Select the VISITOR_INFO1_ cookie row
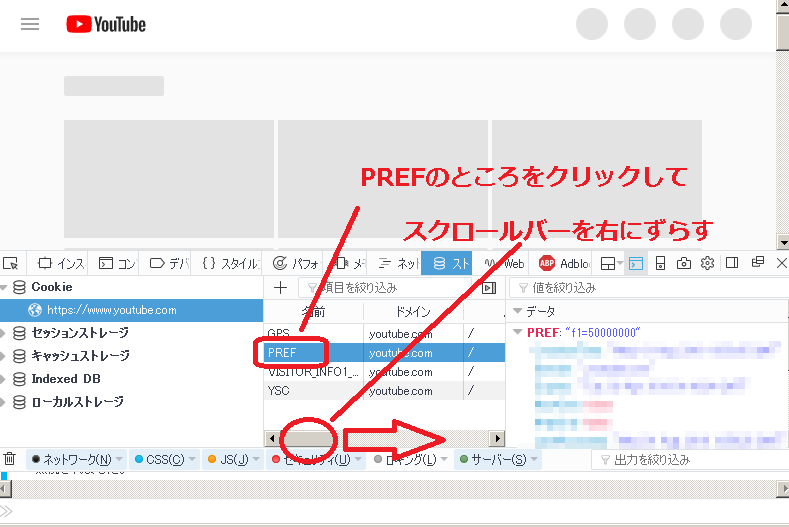789x527 pixels. pos(384,372)
